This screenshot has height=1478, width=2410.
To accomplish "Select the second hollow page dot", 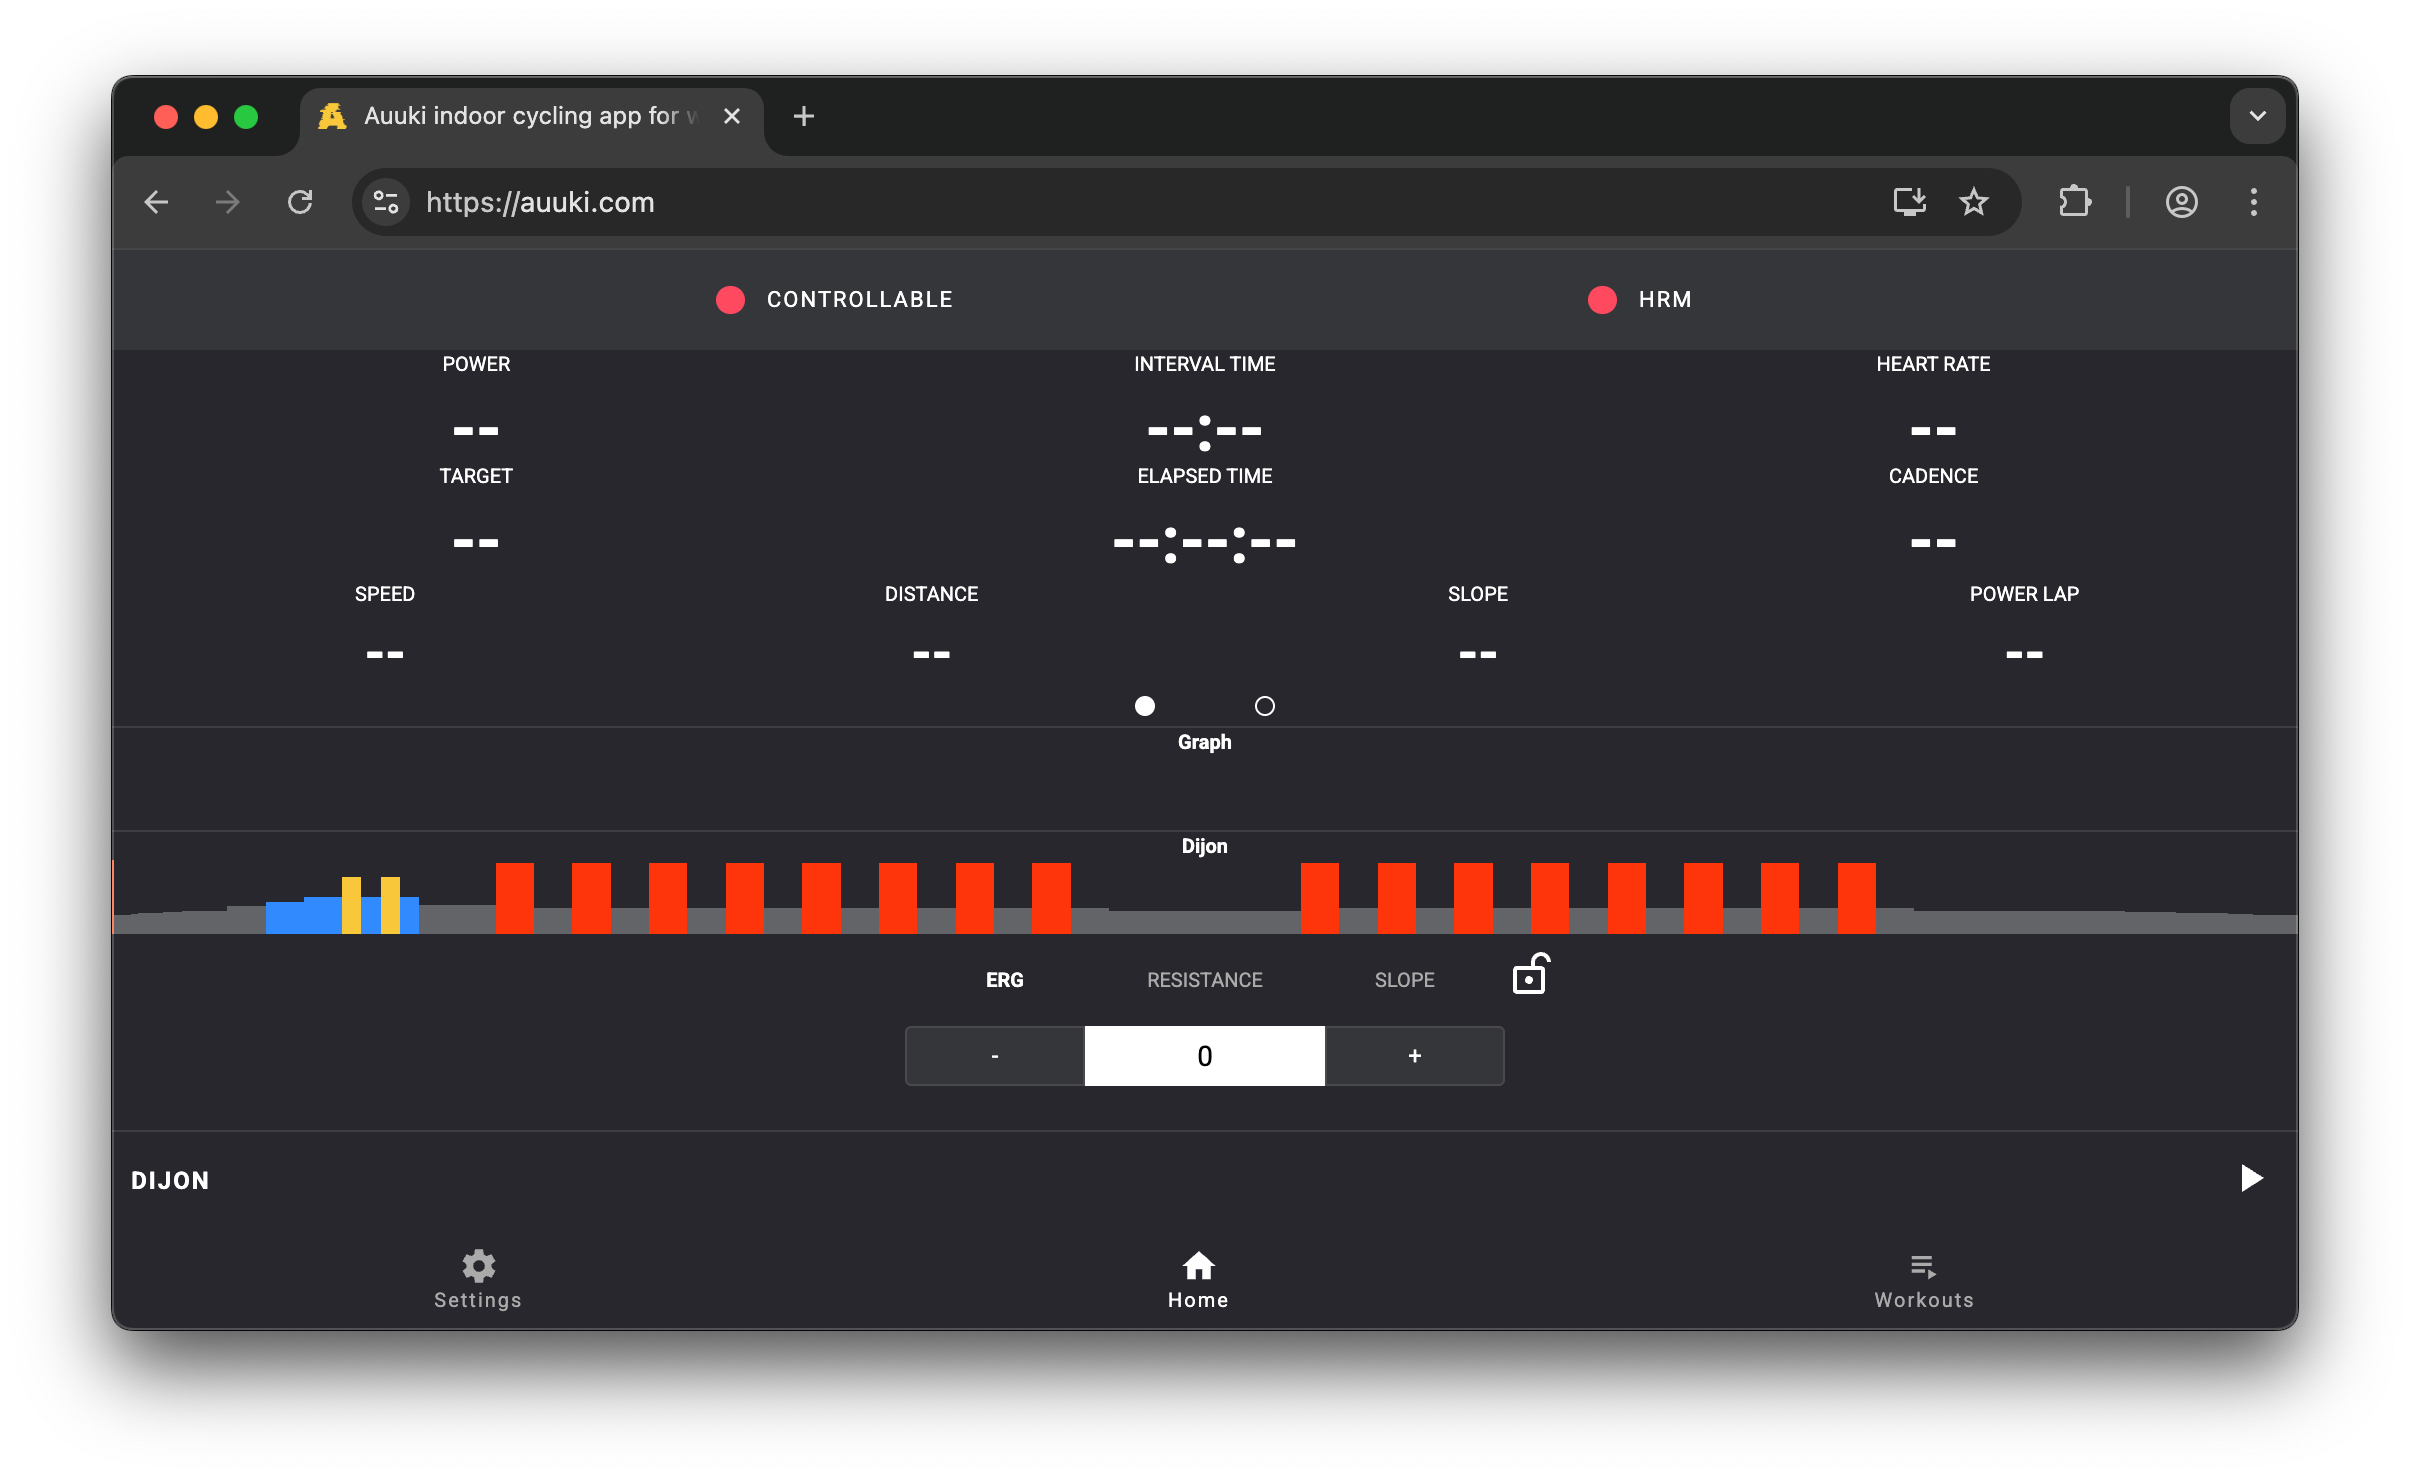I will [1265, 706].
